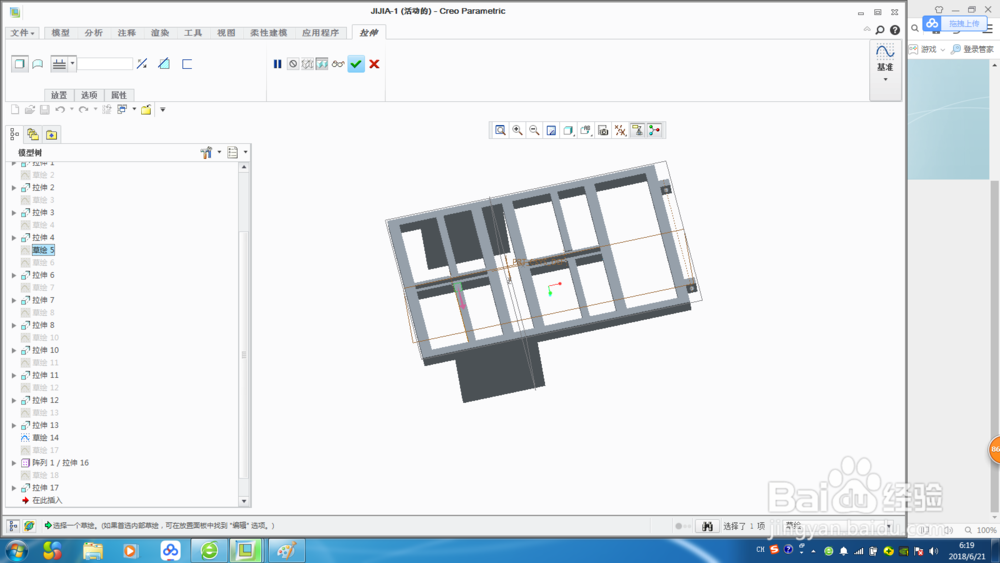Switch to the 视图 ribbon tab
The width and height of the screenshot is (1000, 563).
point(226,33)
